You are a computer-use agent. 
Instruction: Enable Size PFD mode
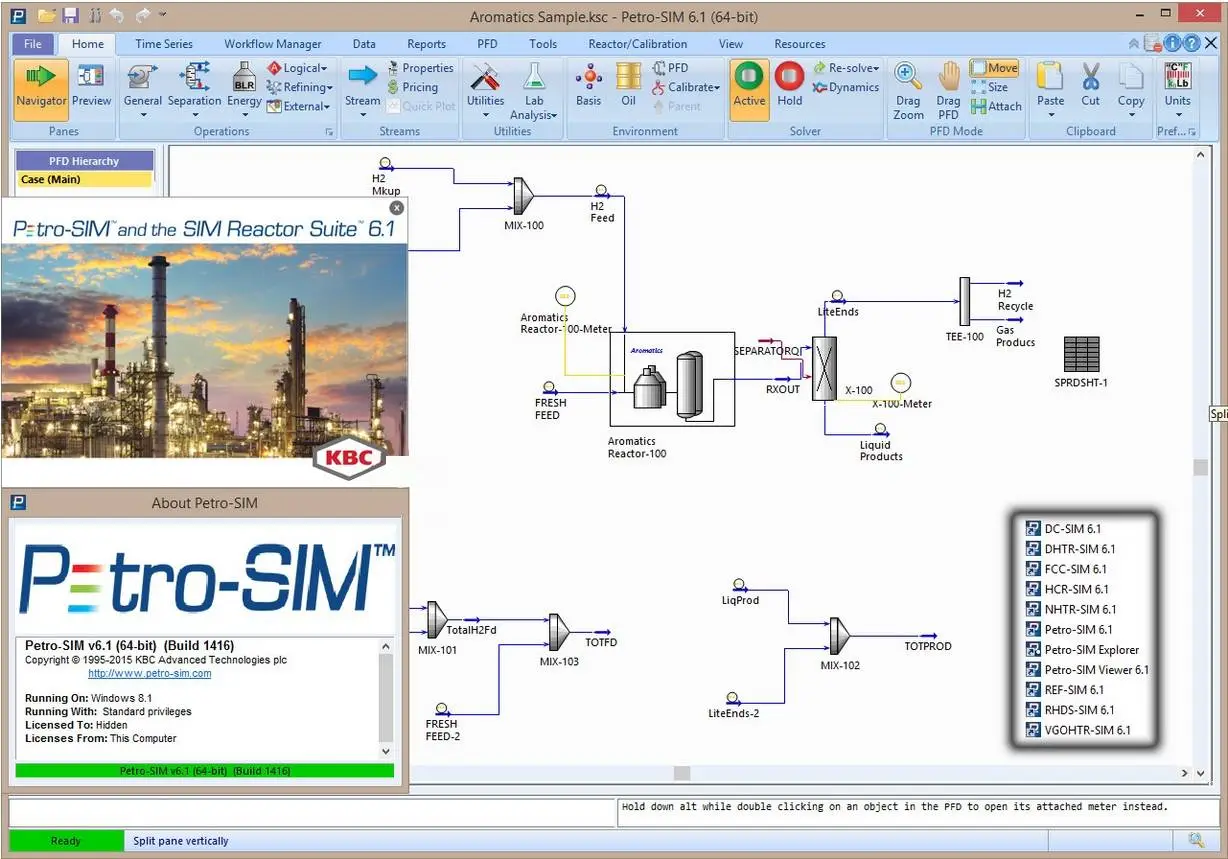pos(989,87)
